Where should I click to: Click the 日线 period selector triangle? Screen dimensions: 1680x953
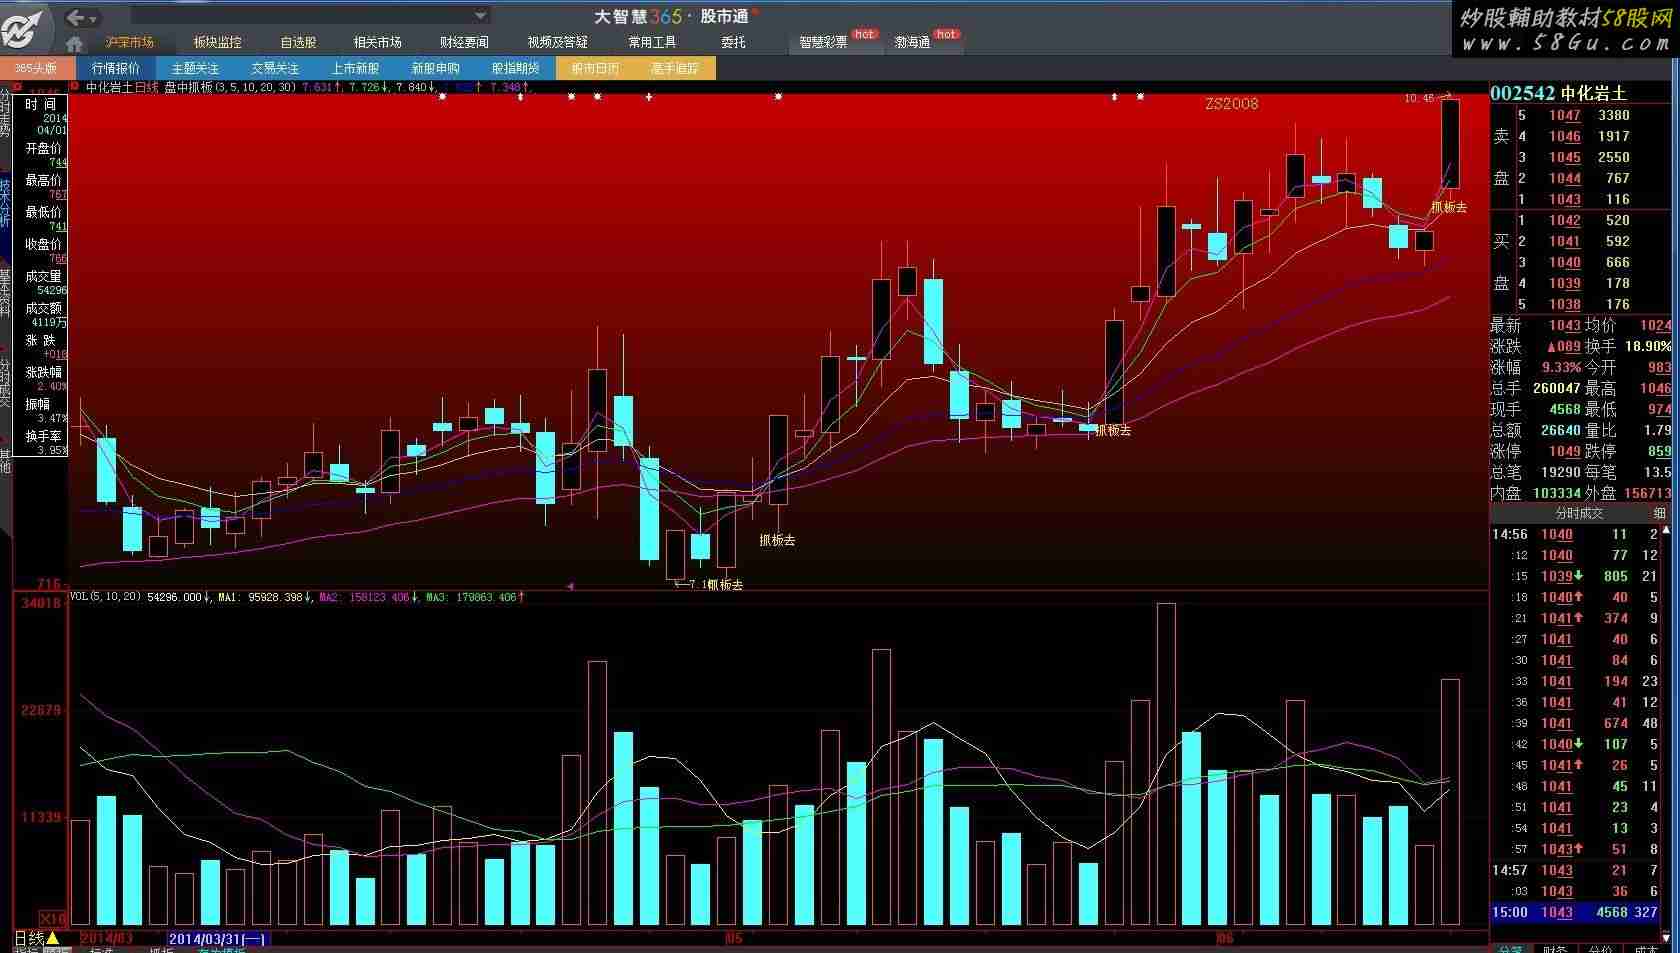click(x=53, y=939)
